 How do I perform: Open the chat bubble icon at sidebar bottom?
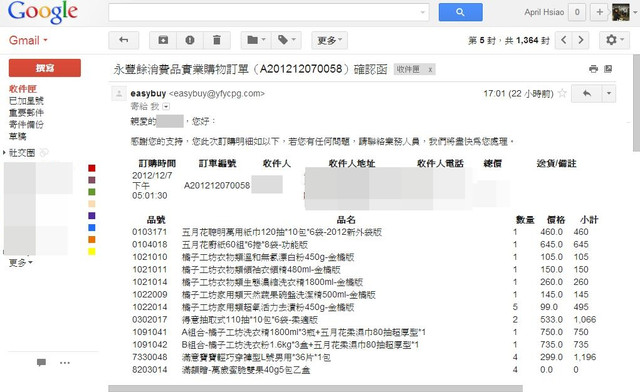[41, 363]
